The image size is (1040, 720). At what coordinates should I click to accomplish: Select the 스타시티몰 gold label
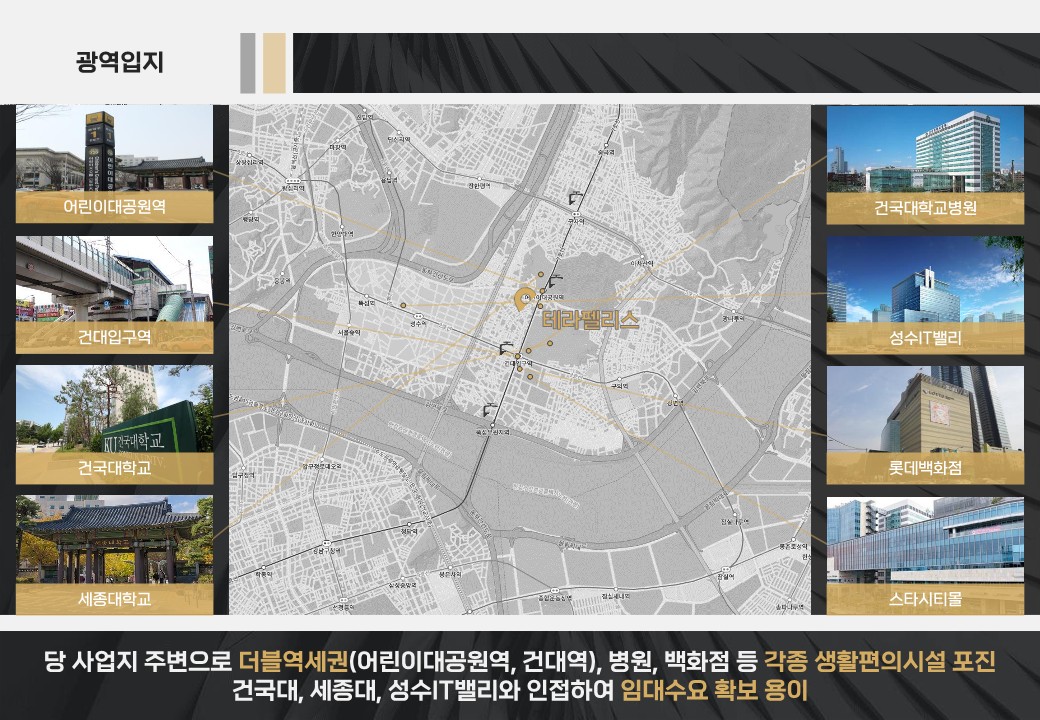click(x=925, y=599)
